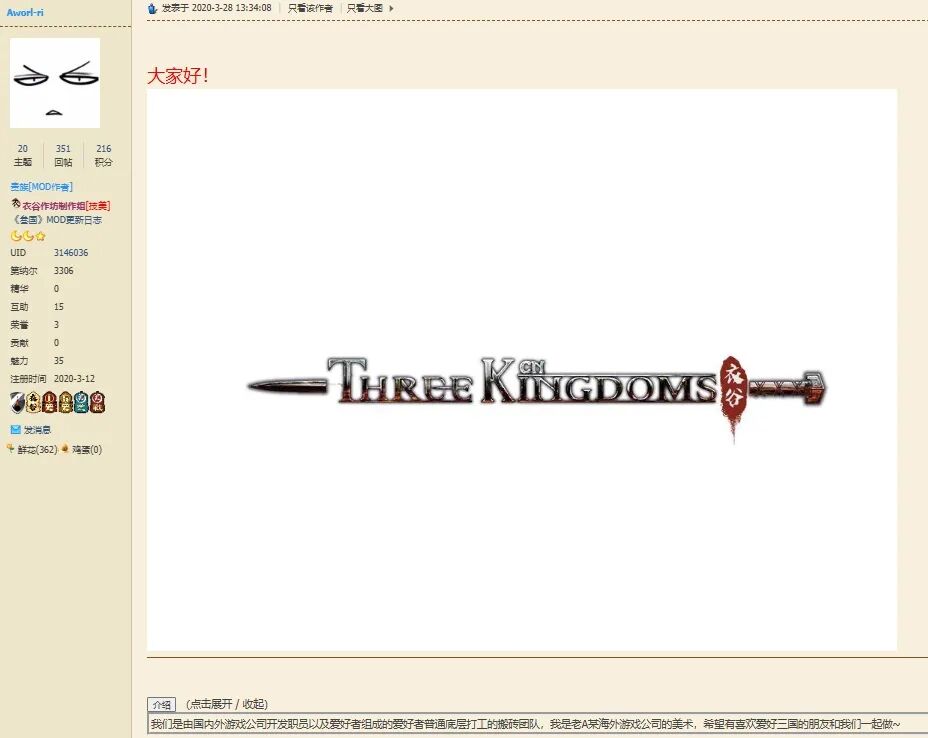Click the post timestamp 2020-3-28 13:34:08

(x=231, y=8)
